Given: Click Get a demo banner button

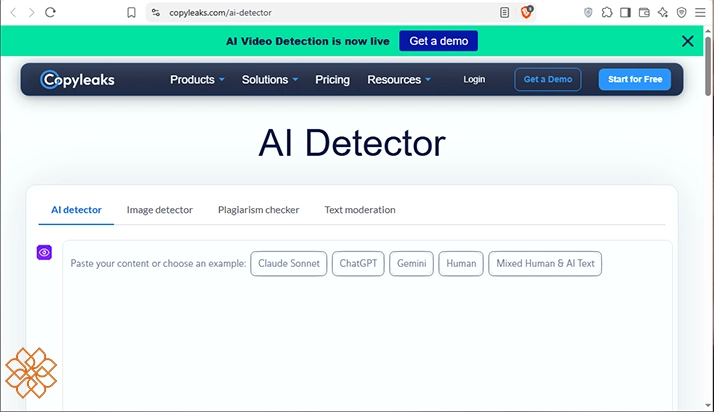Looking at the screenshot, I should tap(439, 41).
